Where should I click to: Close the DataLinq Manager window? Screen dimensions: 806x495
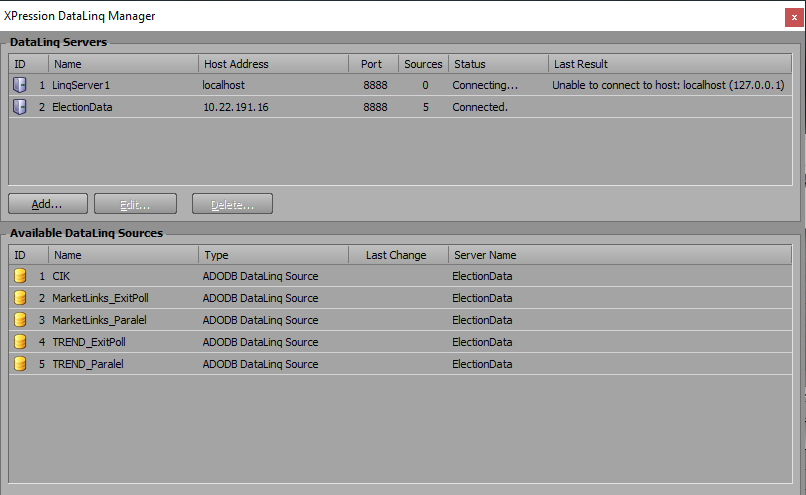tap(794, 17)
